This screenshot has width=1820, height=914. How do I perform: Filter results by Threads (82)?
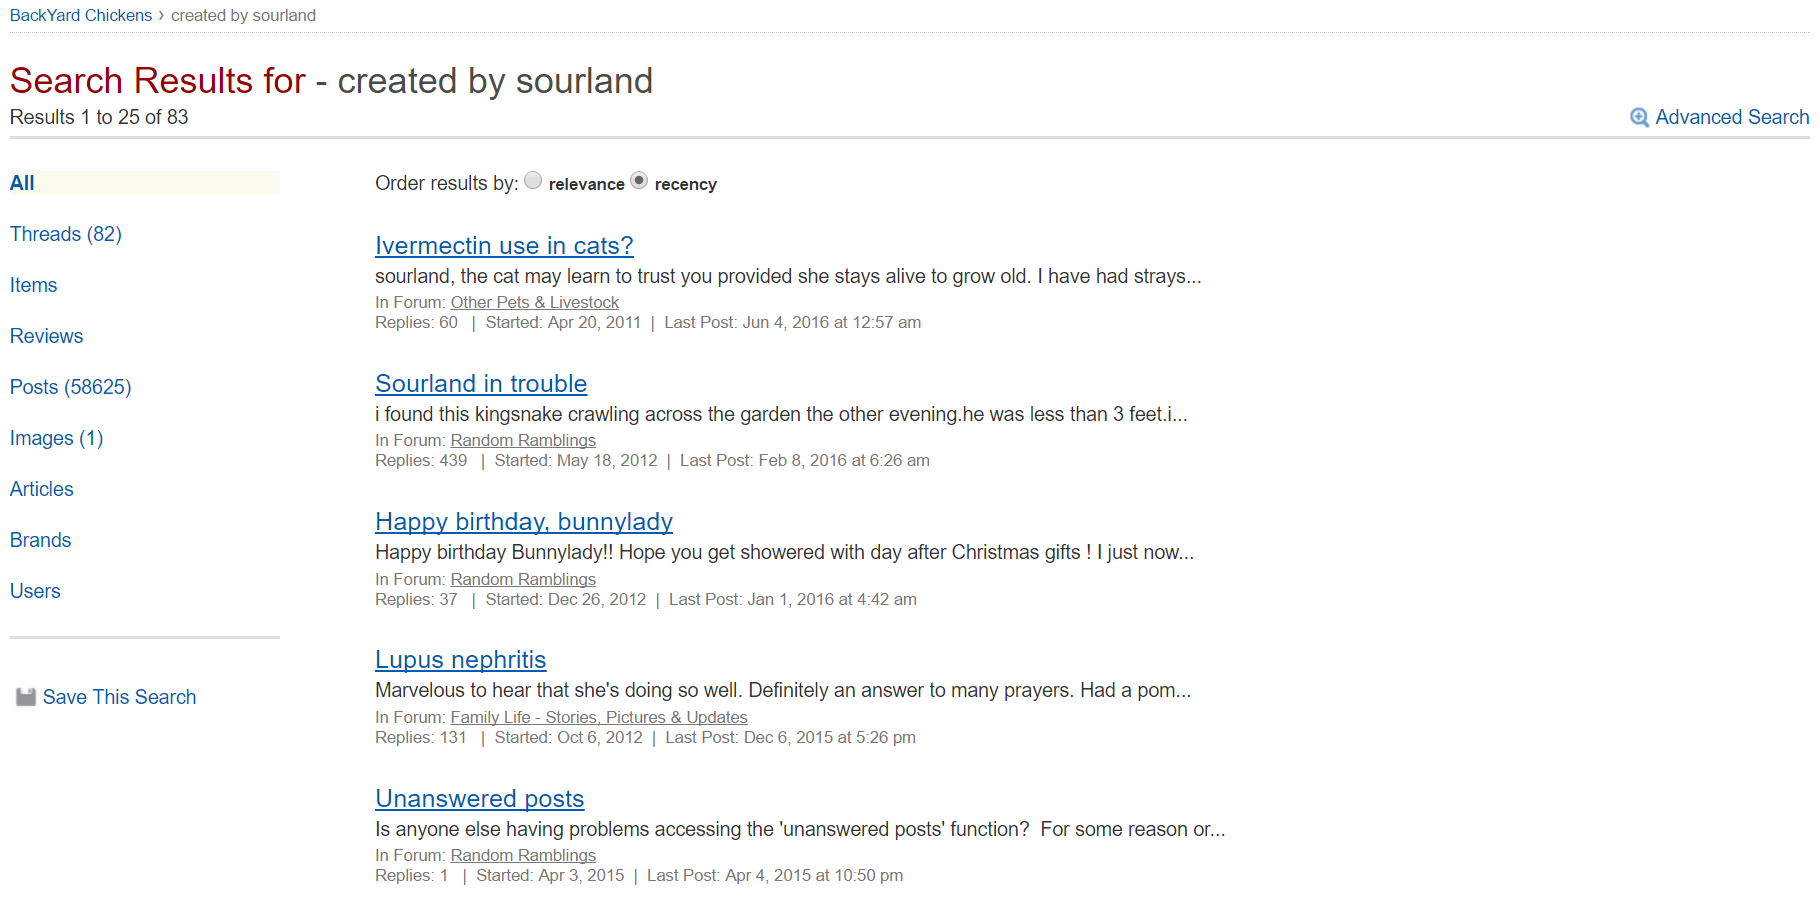point(66,234)
